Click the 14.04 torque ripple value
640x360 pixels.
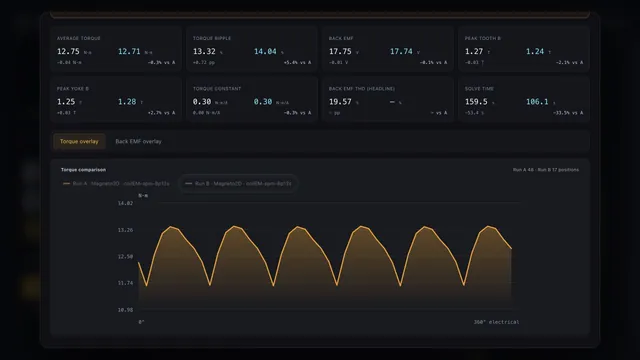[x=265, y=51]
